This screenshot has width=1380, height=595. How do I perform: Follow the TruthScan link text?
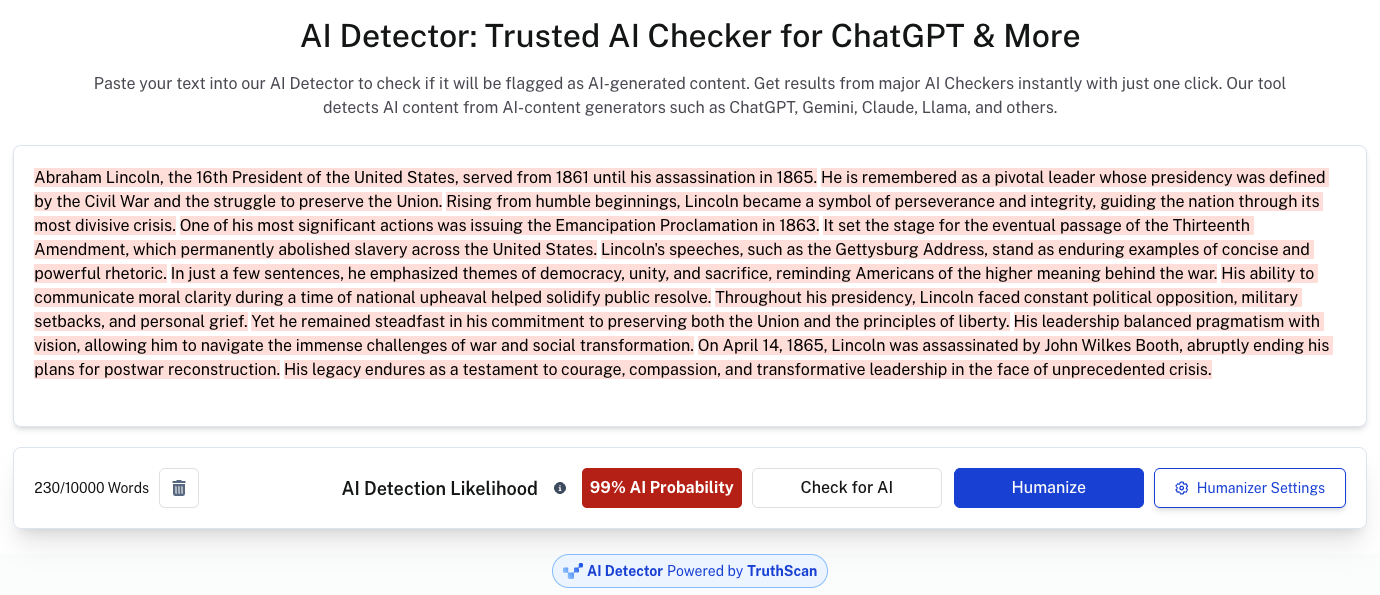pyautogui.click(x=781, y=571)
